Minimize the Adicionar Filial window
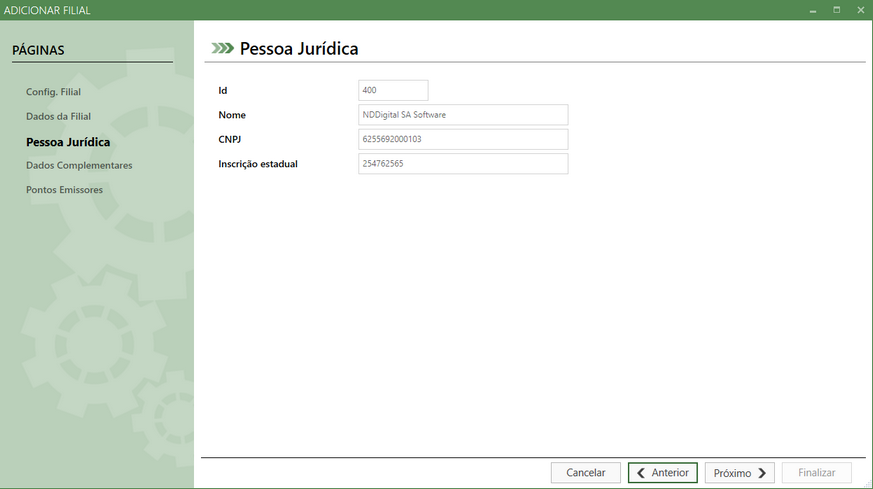 pos(813,10)
